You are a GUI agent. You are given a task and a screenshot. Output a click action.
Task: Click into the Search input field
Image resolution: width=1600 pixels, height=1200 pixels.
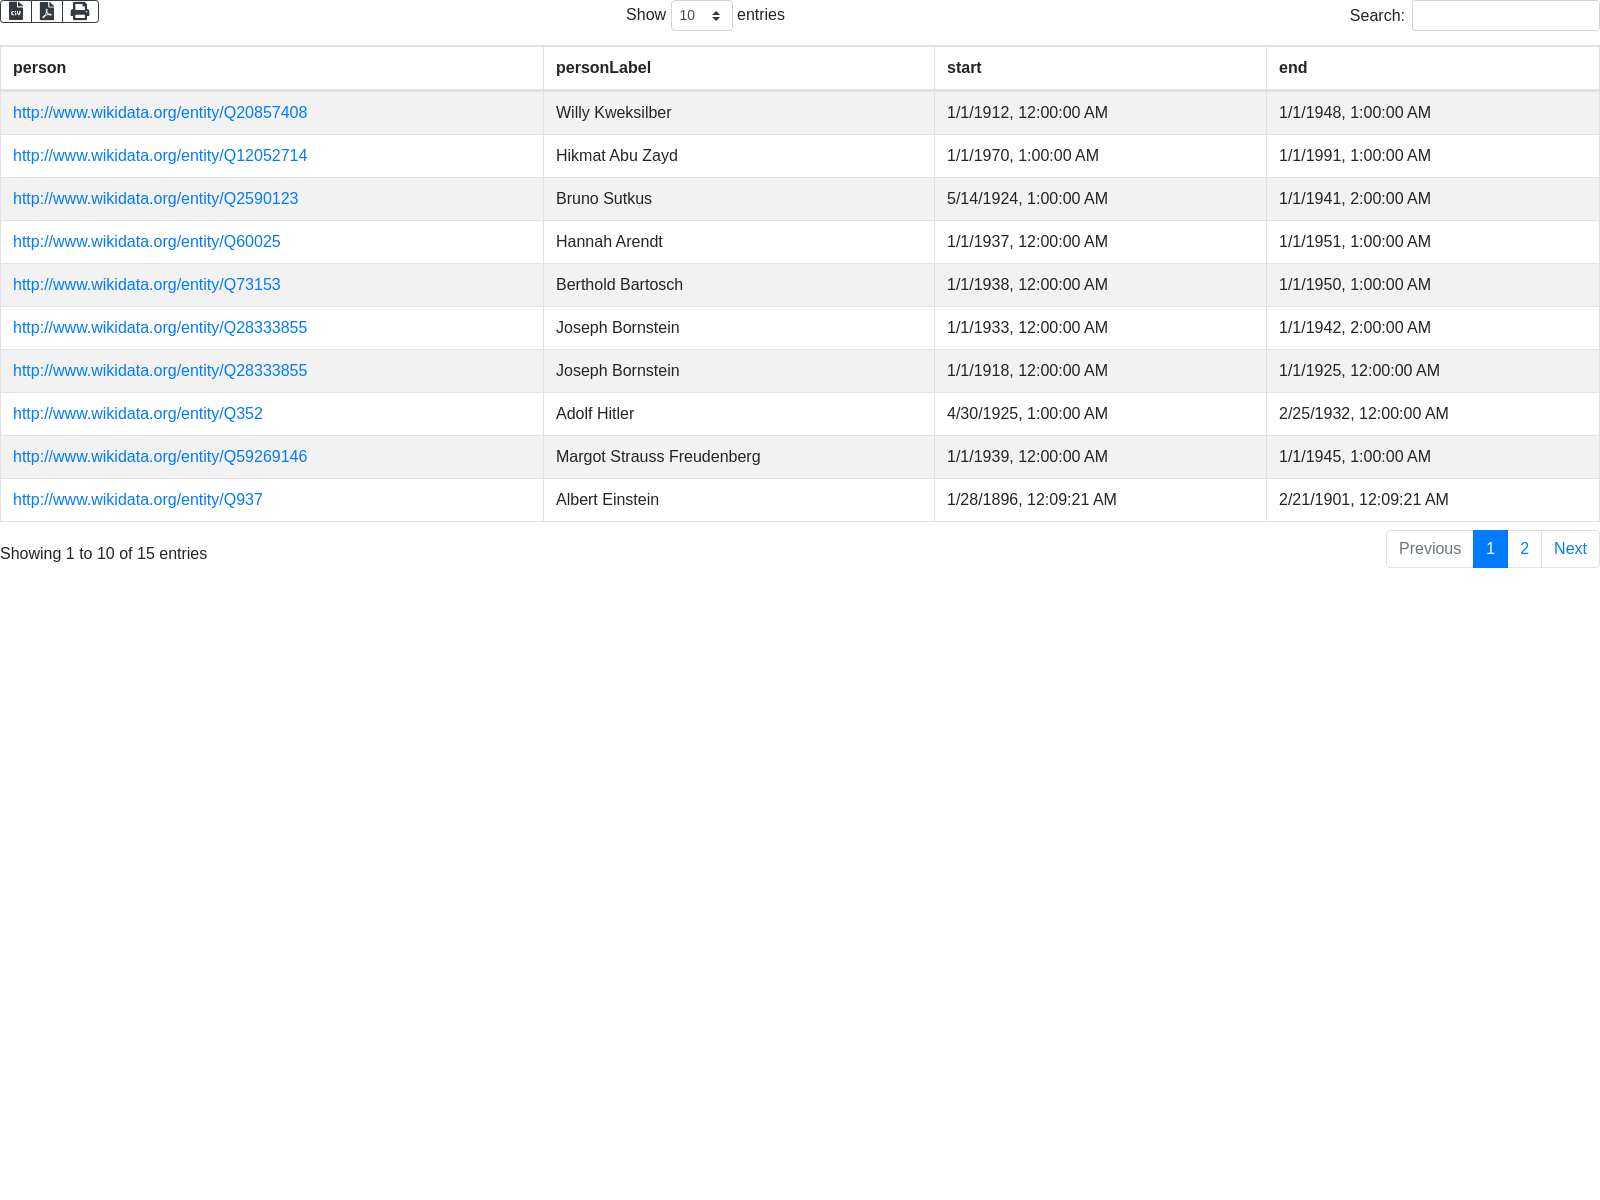(1505, 16)
